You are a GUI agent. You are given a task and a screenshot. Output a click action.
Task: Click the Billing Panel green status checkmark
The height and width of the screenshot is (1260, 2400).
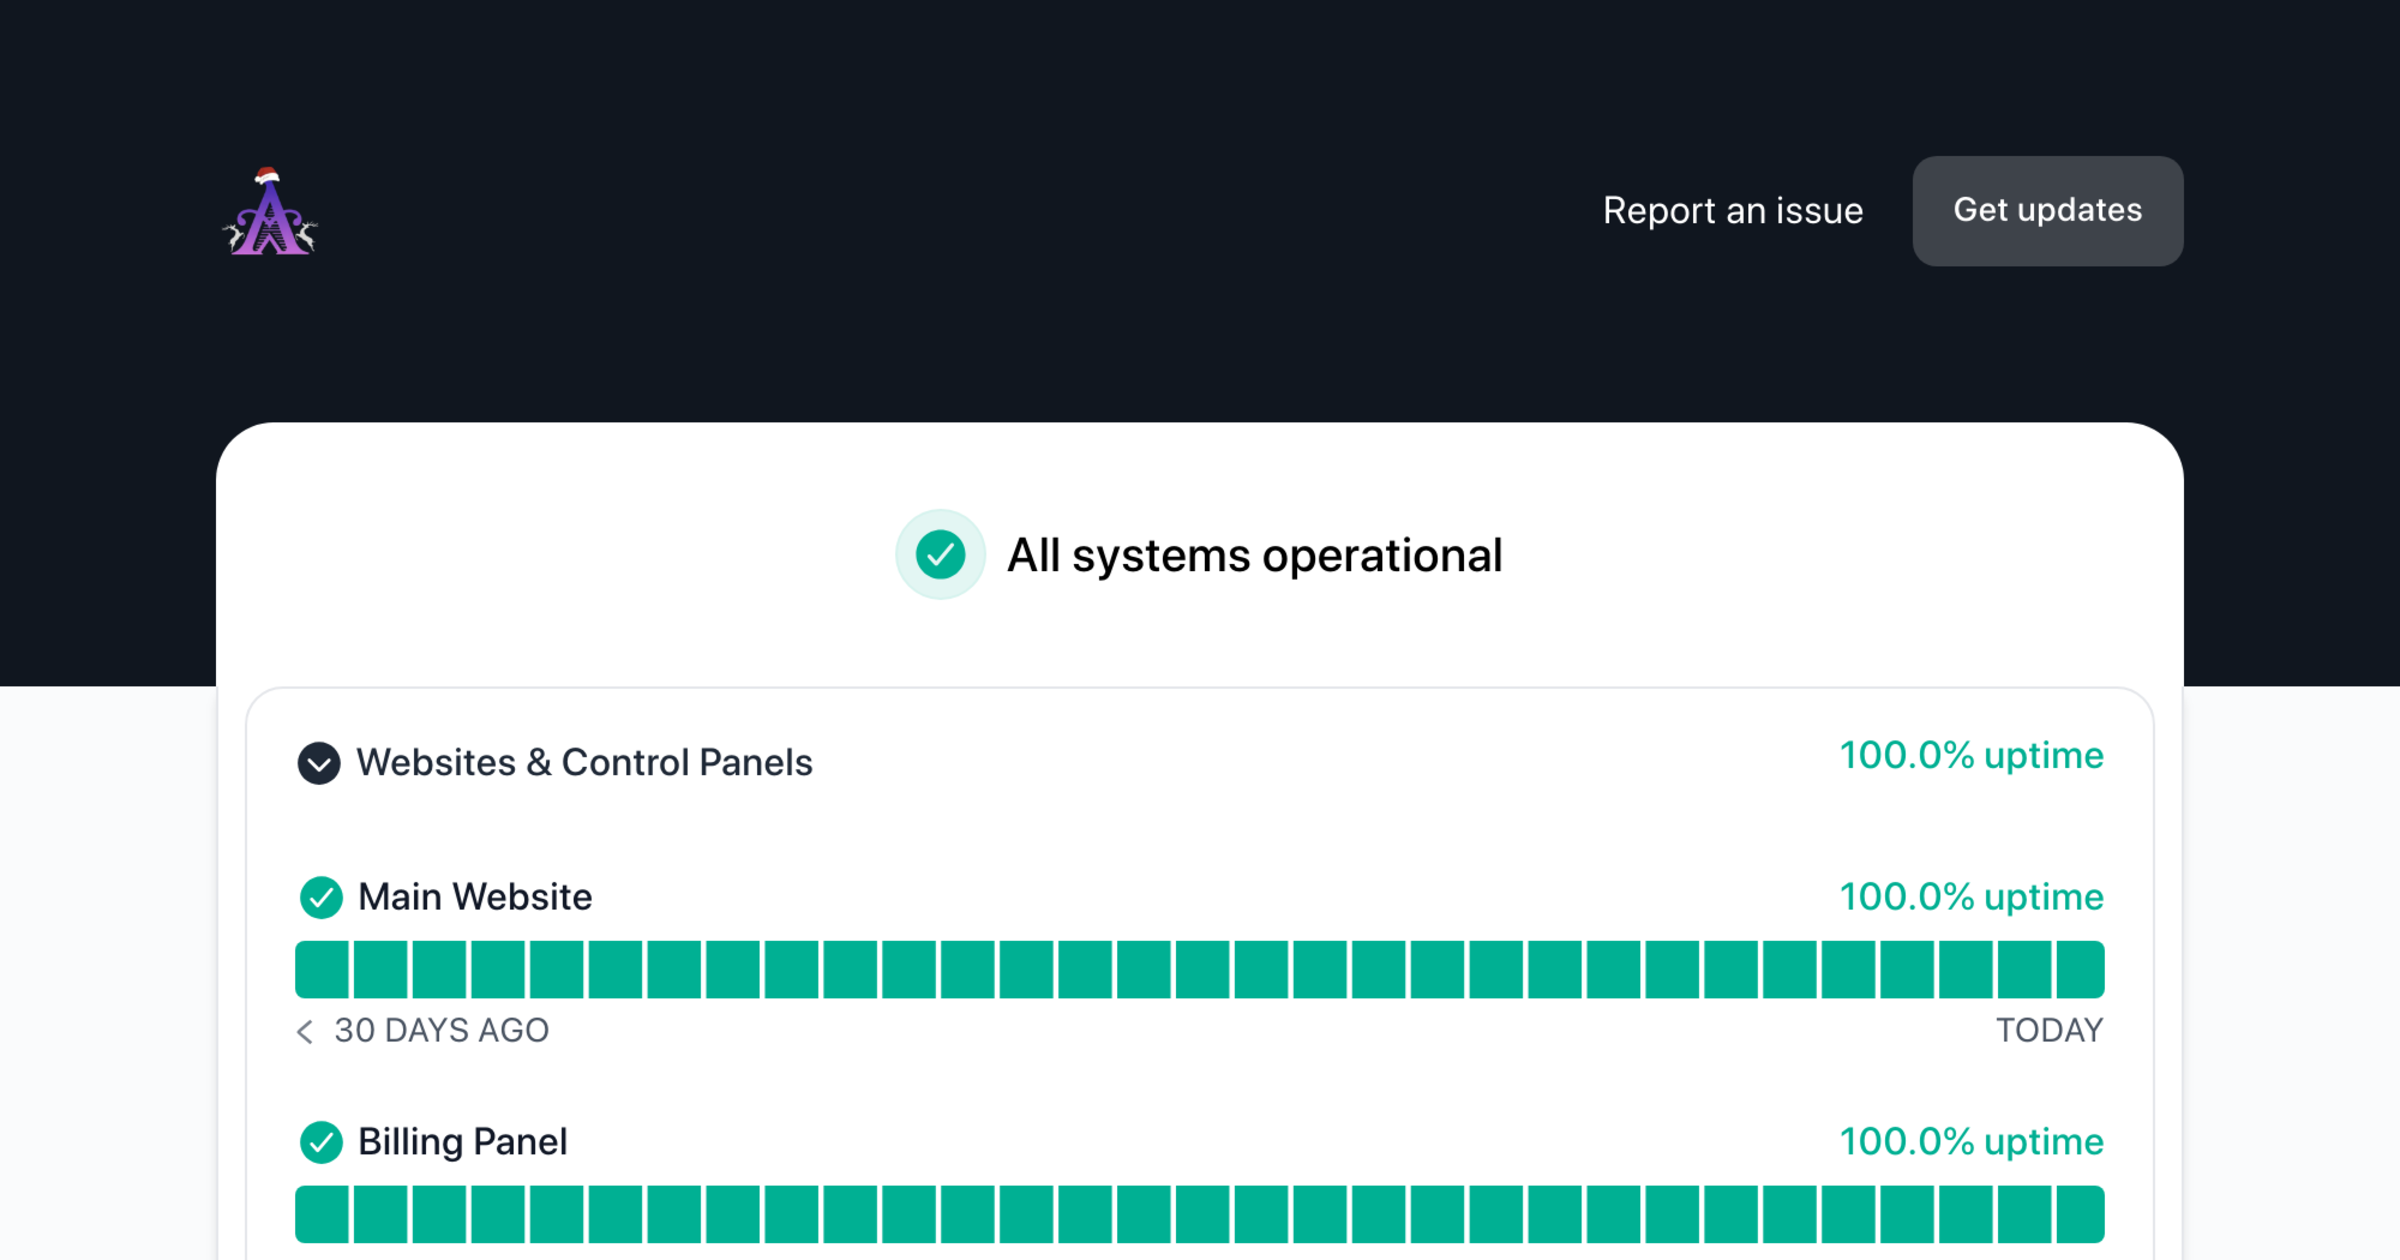(x=321, y=1142)
